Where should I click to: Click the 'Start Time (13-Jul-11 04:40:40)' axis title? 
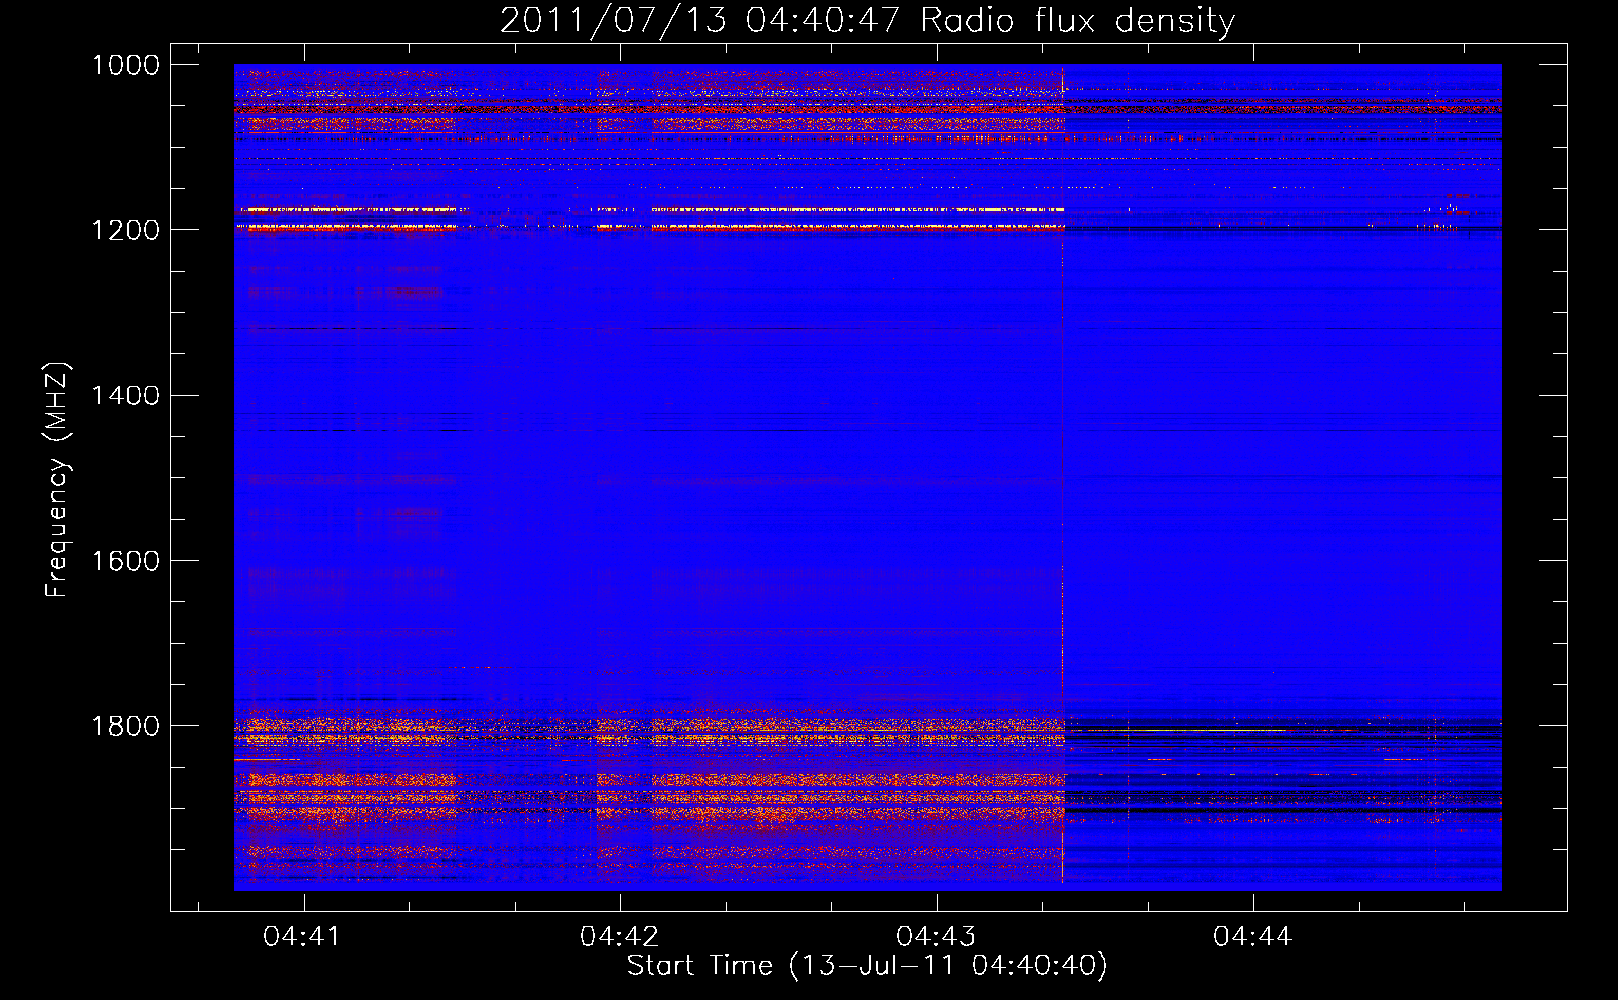(x=867, y=966)
